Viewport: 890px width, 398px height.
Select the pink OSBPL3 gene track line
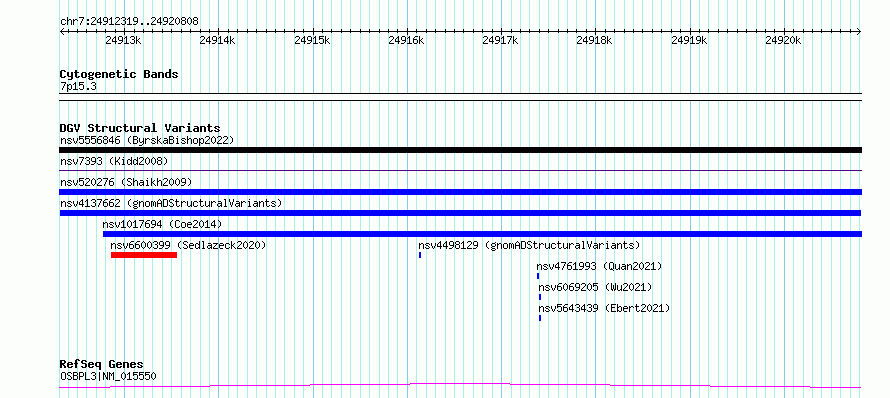pos(460,386)
